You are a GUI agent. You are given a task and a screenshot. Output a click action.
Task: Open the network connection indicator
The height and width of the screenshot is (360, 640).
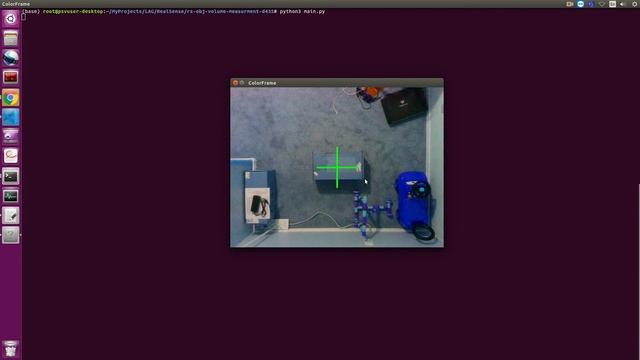[602, 4]
